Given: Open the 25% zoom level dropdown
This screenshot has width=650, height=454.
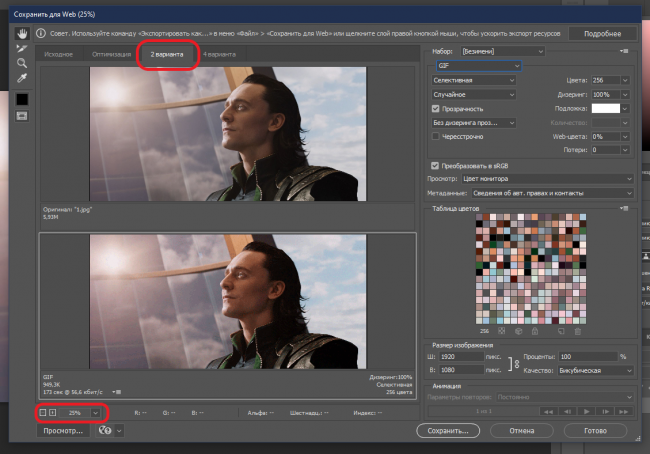Looking at the screenshot, I should [95, 413].
